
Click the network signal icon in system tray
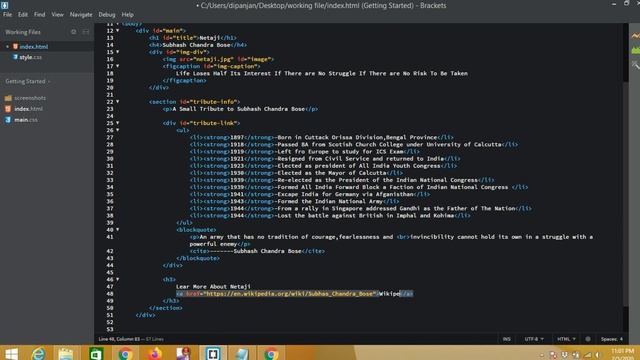[588, 355]
